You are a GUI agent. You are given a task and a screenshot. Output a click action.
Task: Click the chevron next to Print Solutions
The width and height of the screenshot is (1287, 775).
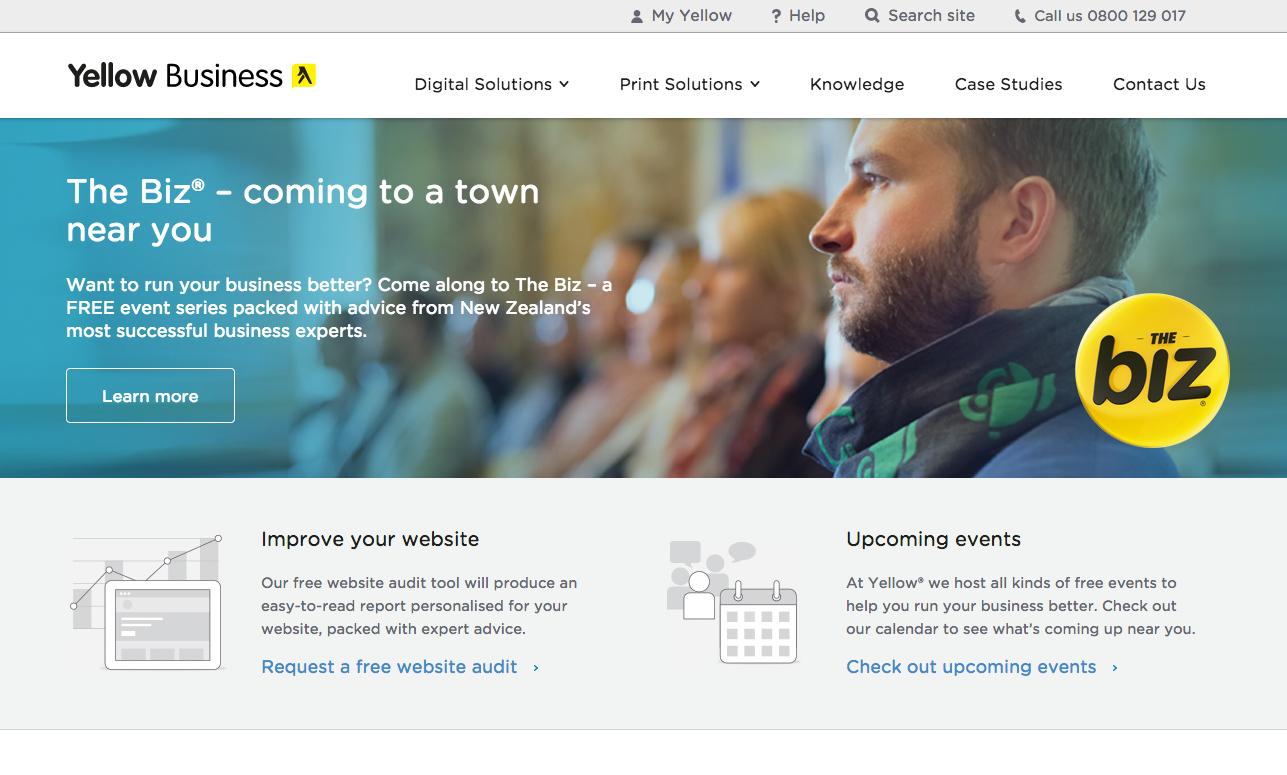point(755,84)
